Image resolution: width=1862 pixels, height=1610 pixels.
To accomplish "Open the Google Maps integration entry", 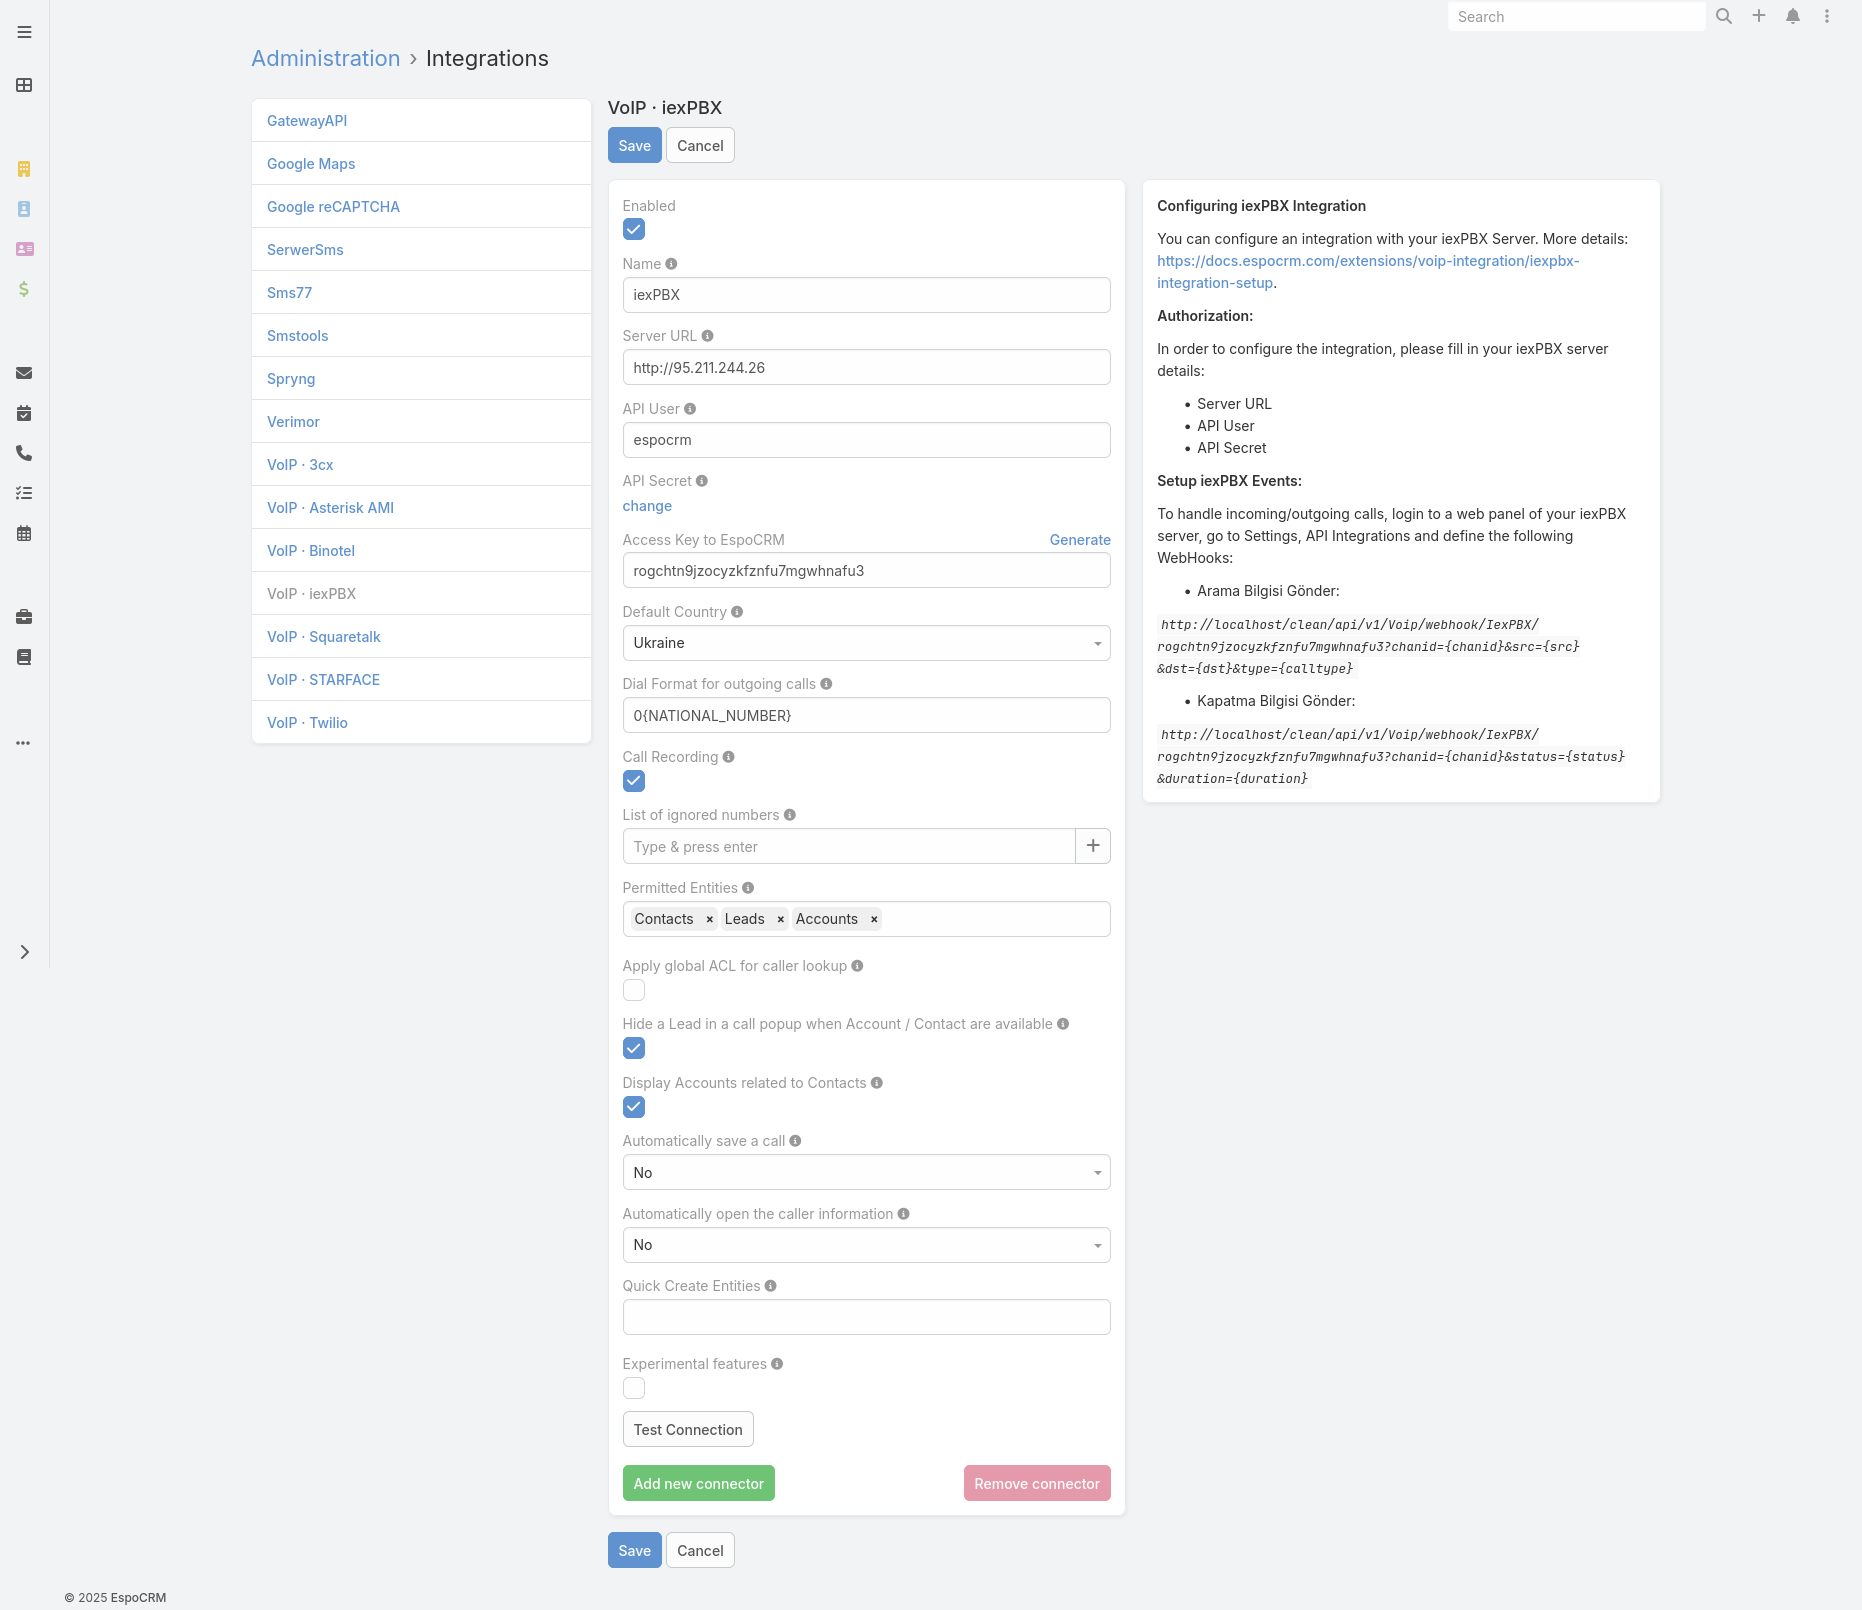I will coord(310,163).
